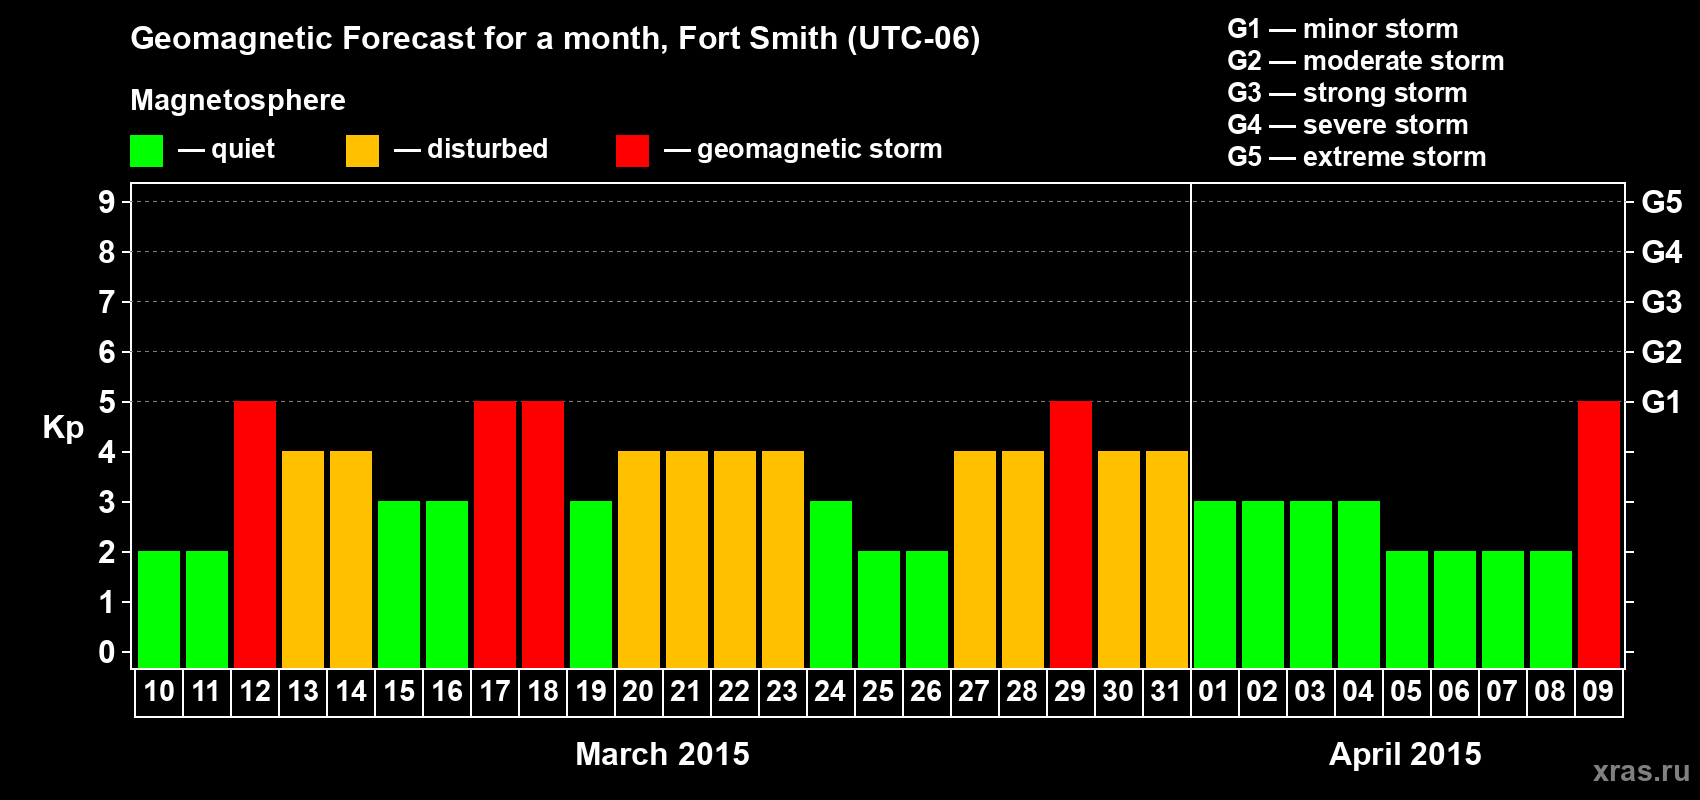
Task: Click the green bar for March 25
Action: (x=879, y=609)
